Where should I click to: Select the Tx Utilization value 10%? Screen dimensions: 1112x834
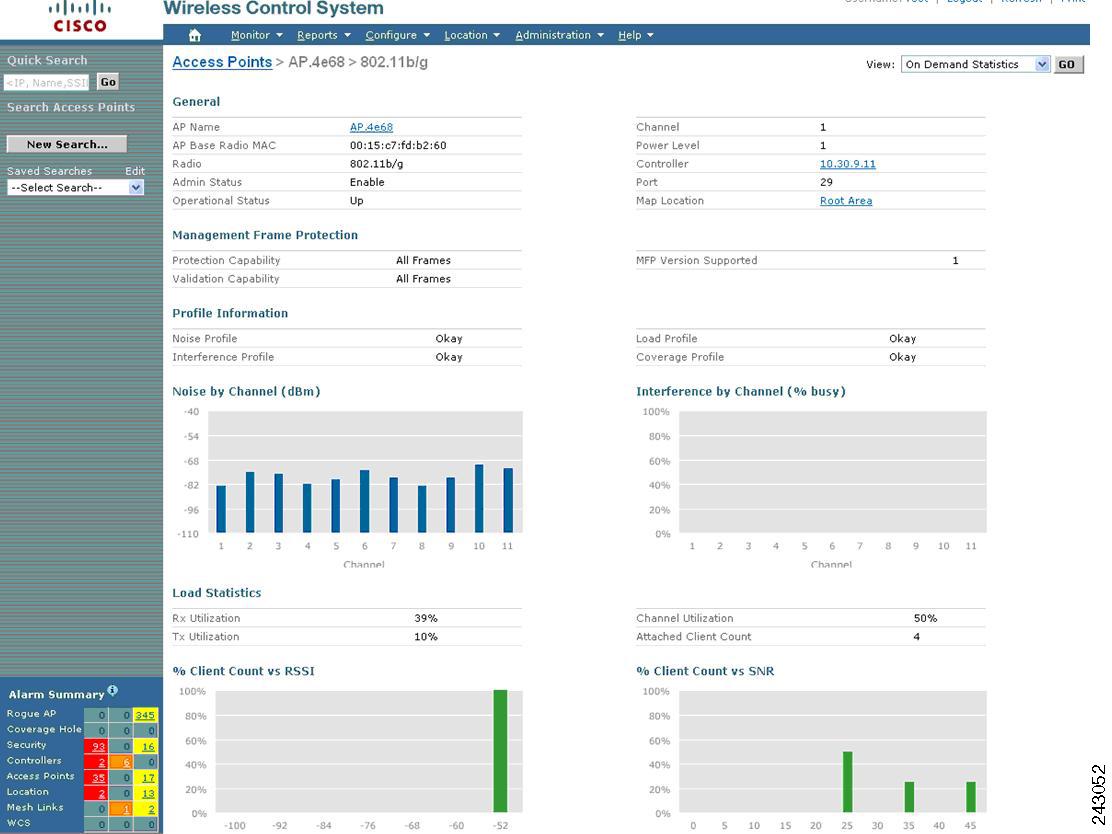coord(426,637)
